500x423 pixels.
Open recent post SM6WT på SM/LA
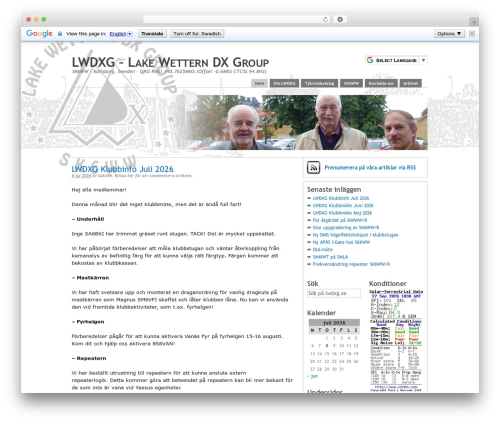[x=330, y=257]
